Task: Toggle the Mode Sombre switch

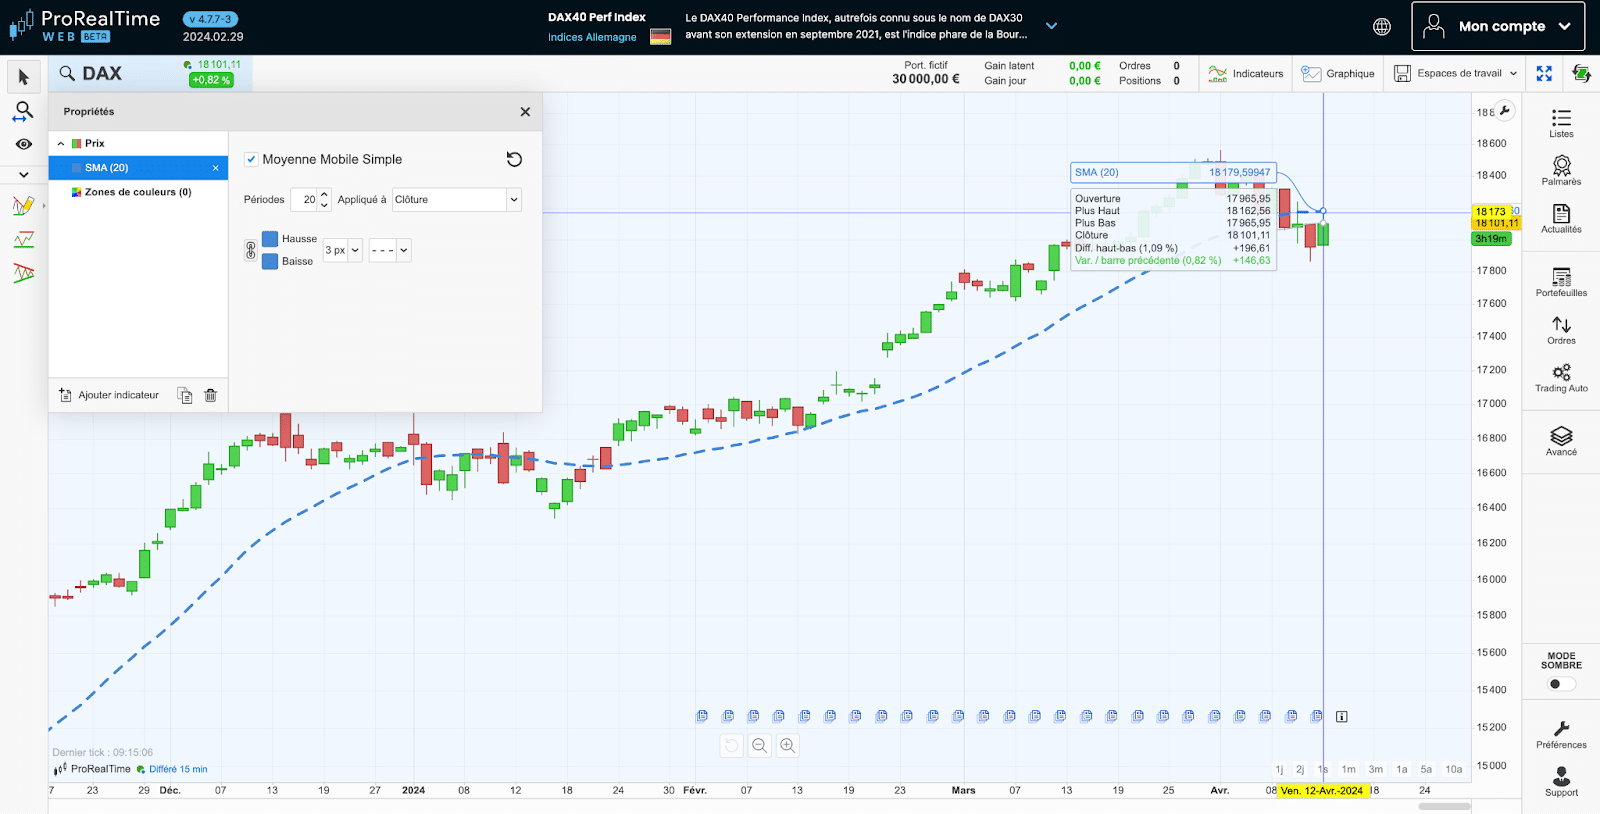Action: pos(1560,684)
